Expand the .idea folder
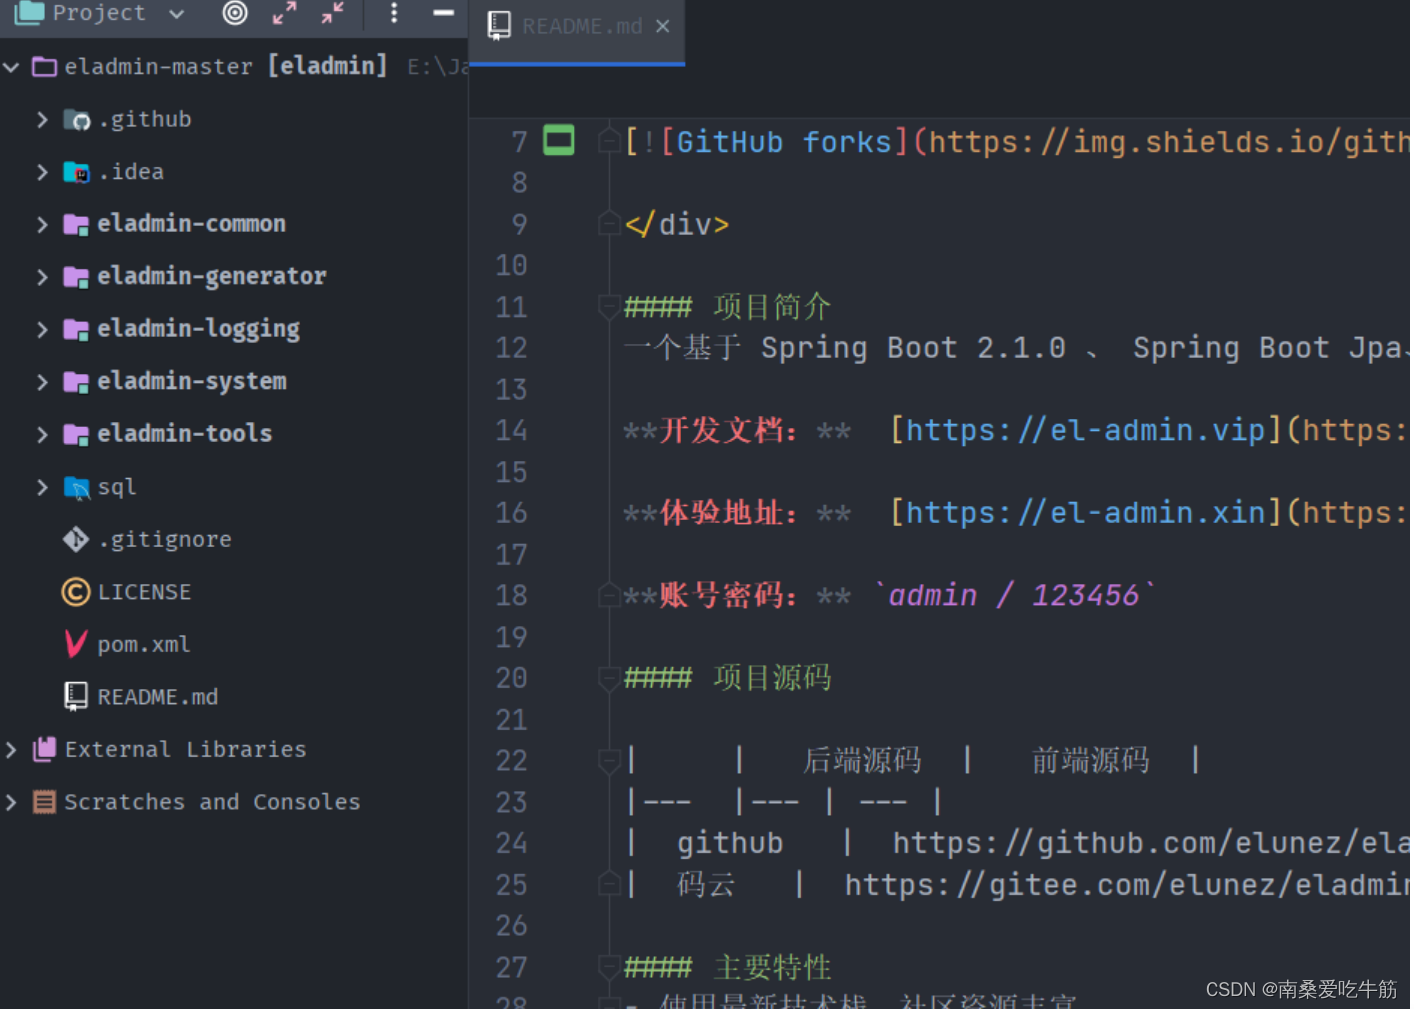This screenshot has height=1009, width=1414. point(42,172)
